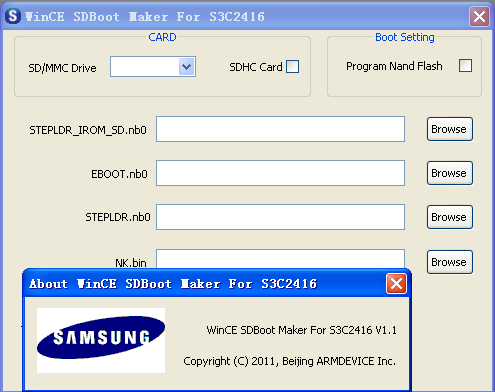495x392 pixels.
Task: Click the Samsung logo in About dialog
Action: (101, 340)
